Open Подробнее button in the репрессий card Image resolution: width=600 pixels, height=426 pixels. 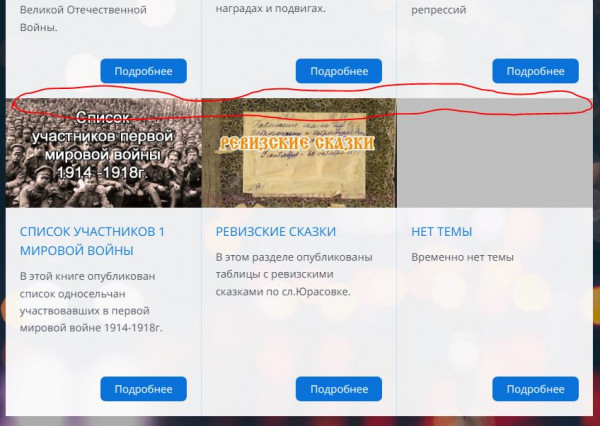click(x=535, y=71)
